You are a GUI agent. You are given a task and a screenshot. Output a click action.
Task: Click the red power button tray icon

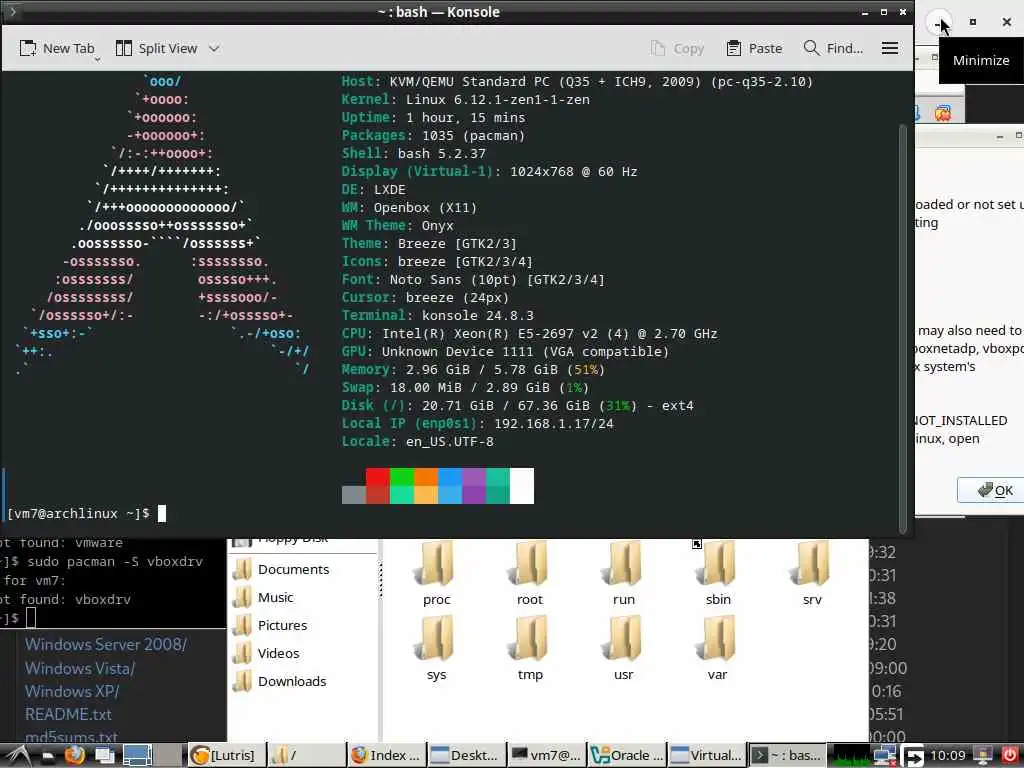click(1009, 756)
